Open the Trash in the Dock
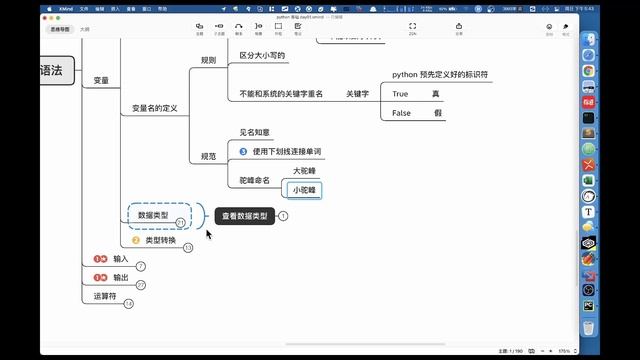This screenshot has width=640, height=360. click(x=588, y=328)
